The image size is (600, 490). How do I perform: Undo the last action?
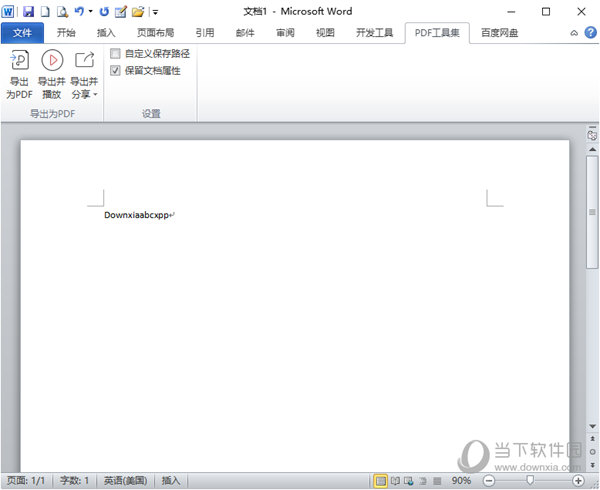tap(79, 11)
